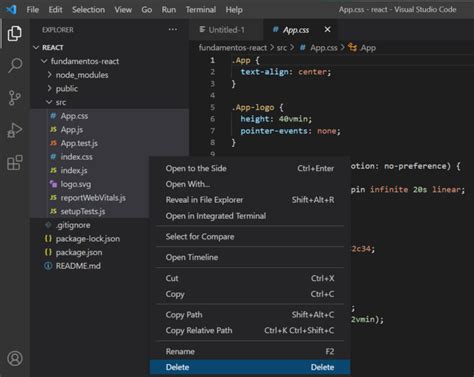Select package.json file
This screenshot has height=377, width=474.
(79, 253)
